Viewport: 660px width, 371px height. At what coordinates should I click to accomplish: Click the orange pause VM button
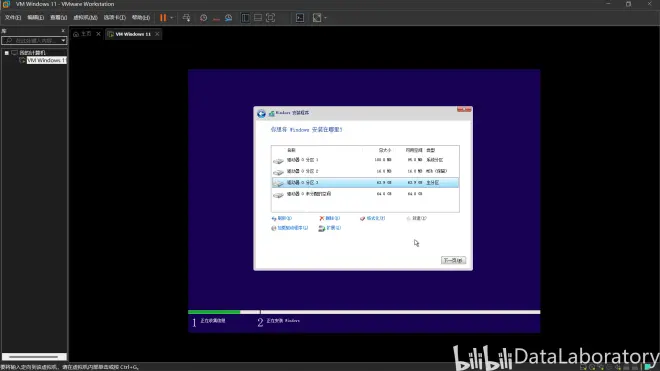[x=163, y=18]
